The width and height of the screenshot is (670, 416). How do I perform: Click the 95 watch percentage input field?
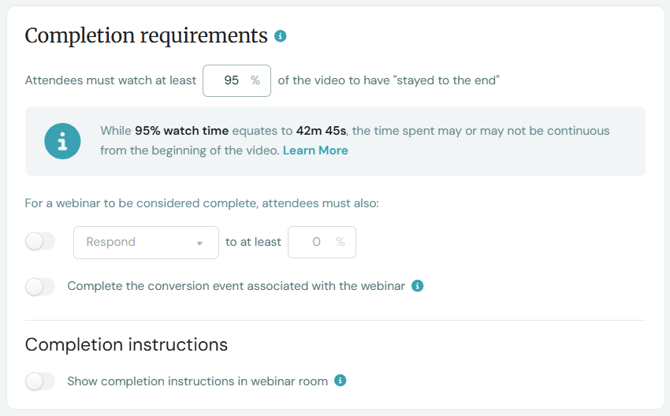tap(229, 80)
